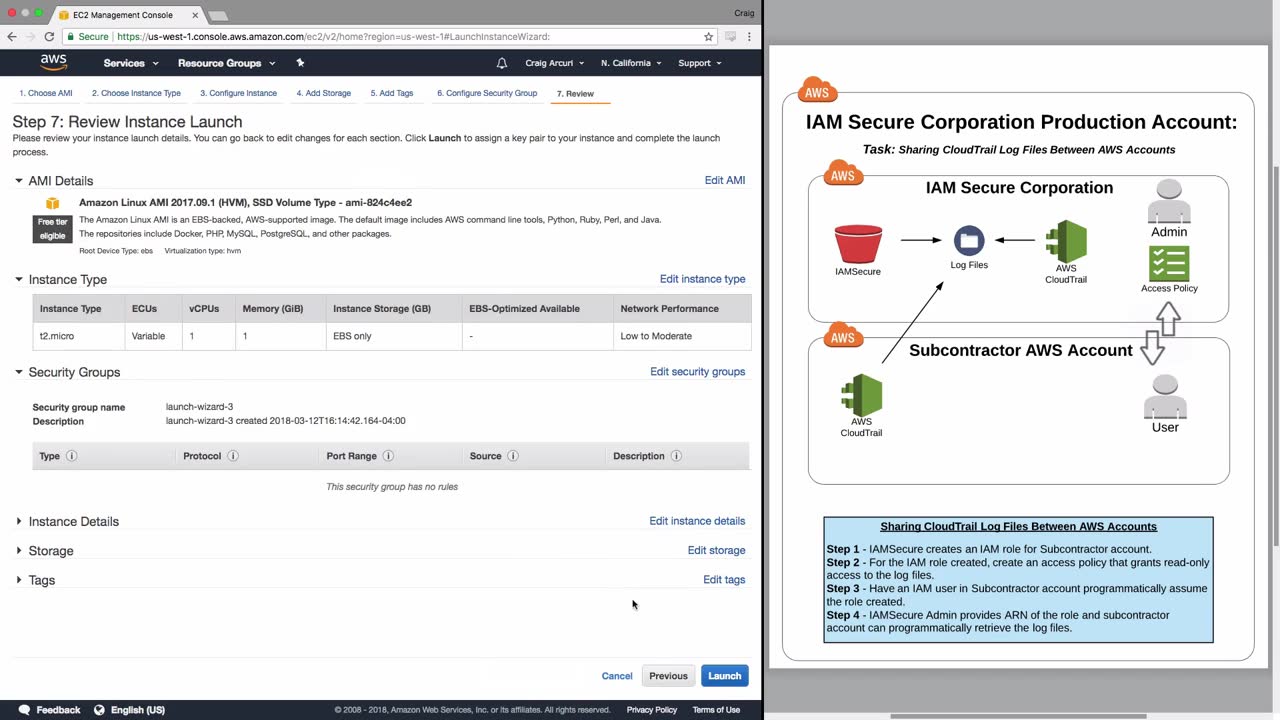This screenshot has height=720, width=1280.
Task: Show info for the Source column
Action: coord(513,456)
